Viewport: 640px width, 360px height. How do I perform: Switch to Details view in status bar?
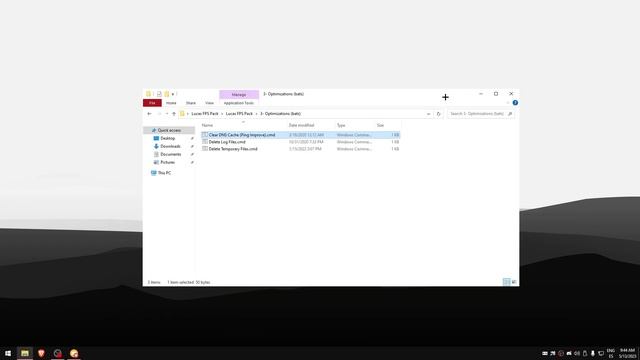[x=507, y=282]
